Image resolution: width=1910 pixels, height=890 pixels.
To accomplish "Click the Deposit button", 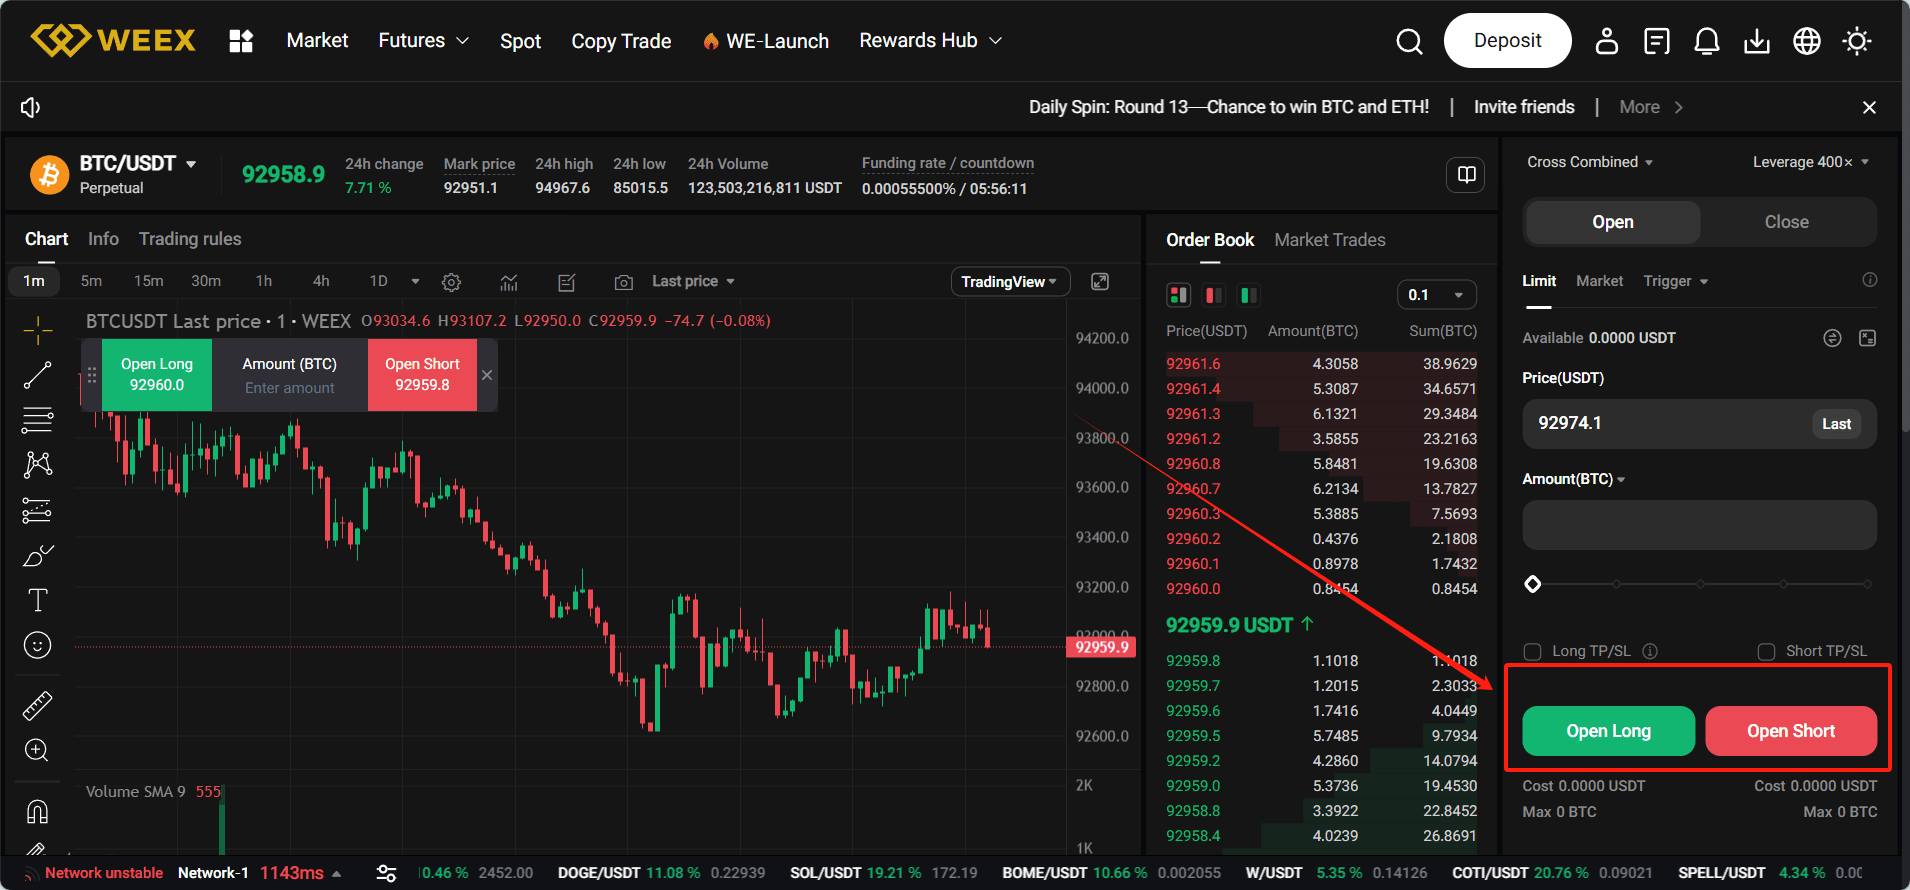I will tap(1507, 41).
